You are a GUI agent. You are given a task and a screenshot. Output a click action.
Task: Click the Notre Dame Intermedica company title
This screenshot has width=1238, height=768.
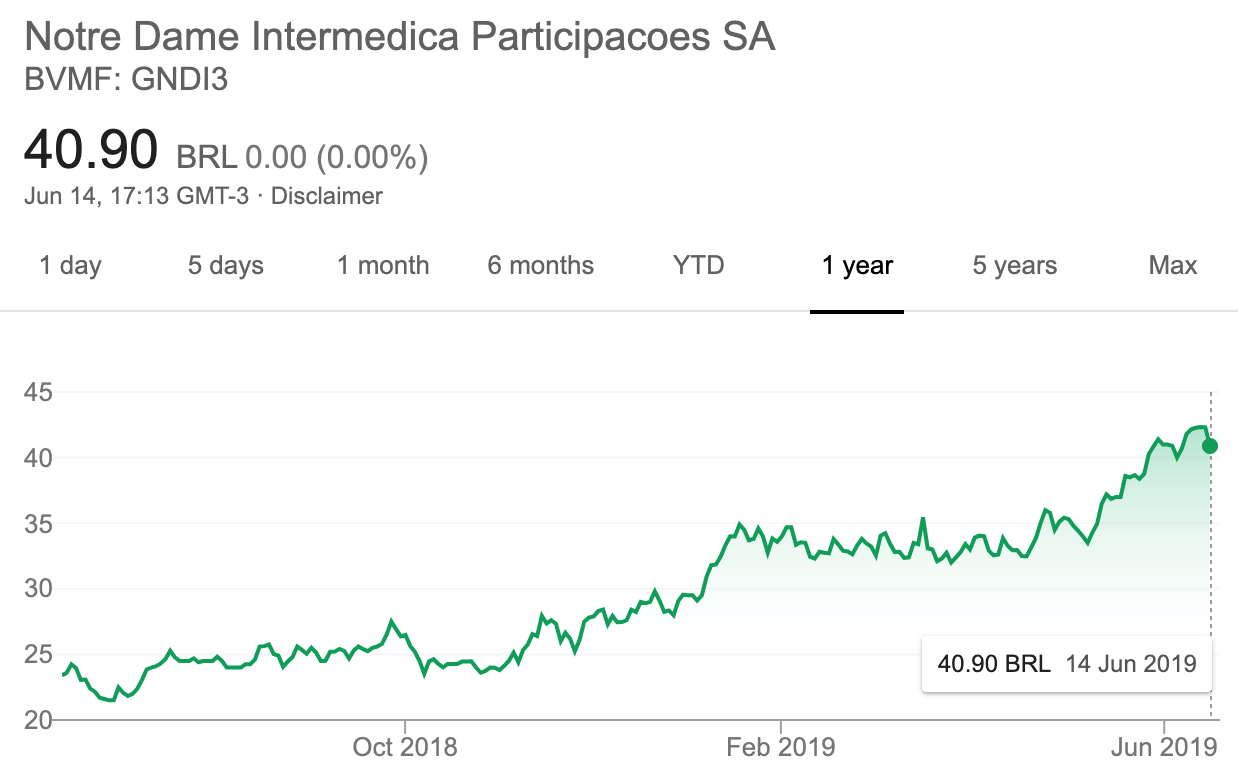point(400,37)
